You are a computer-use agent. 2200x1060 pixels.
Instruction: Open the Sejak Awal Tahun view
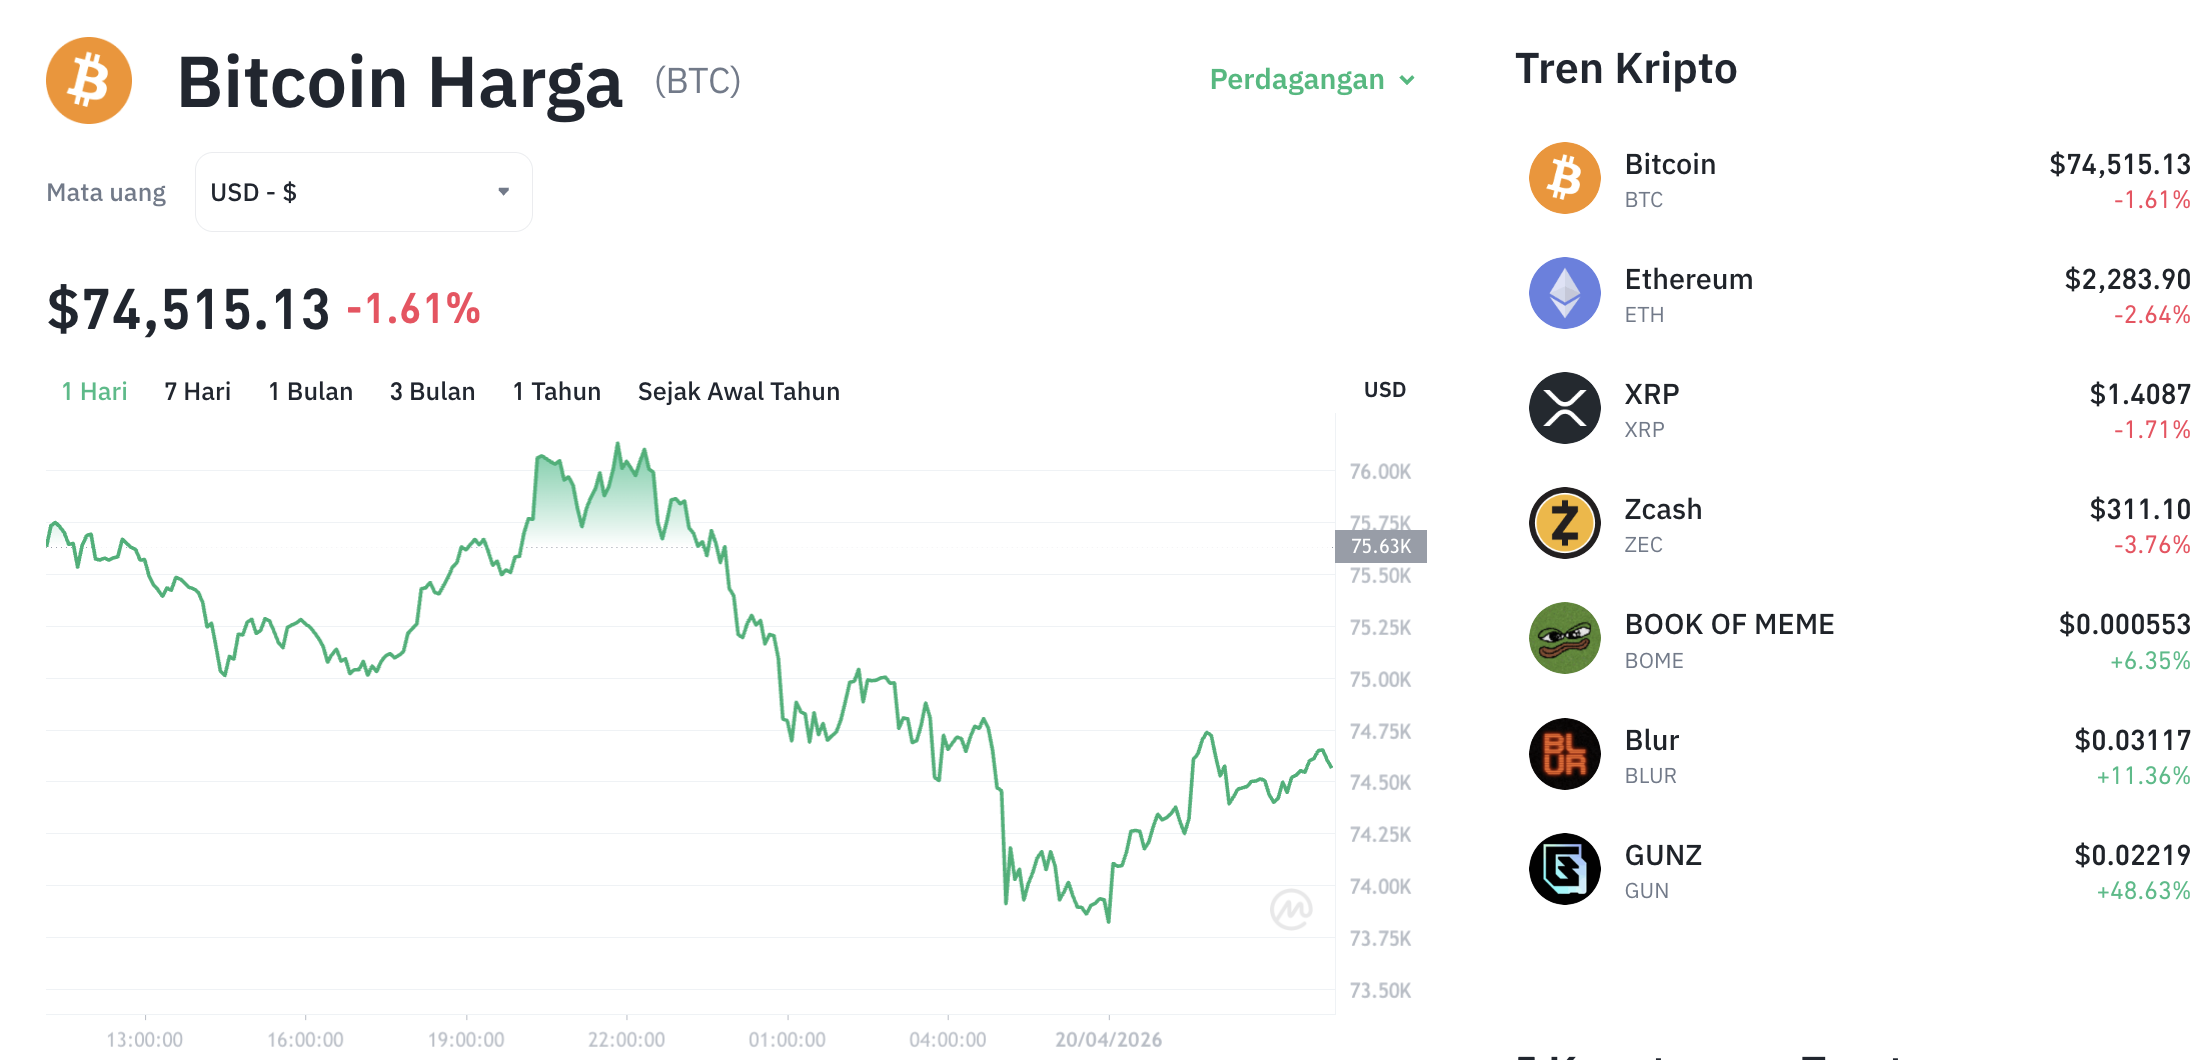coord(738,391)
